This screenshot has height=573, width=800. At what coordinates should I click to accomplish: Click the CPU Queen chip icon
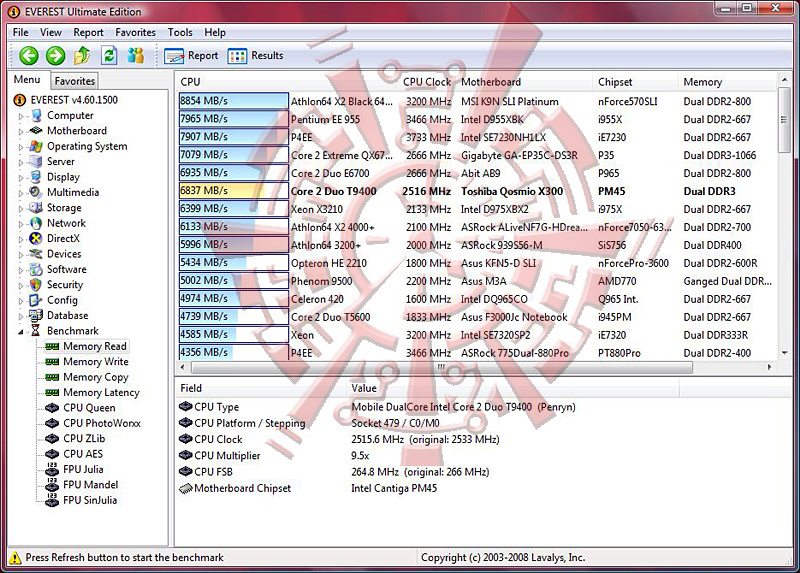tap(52, 408)
